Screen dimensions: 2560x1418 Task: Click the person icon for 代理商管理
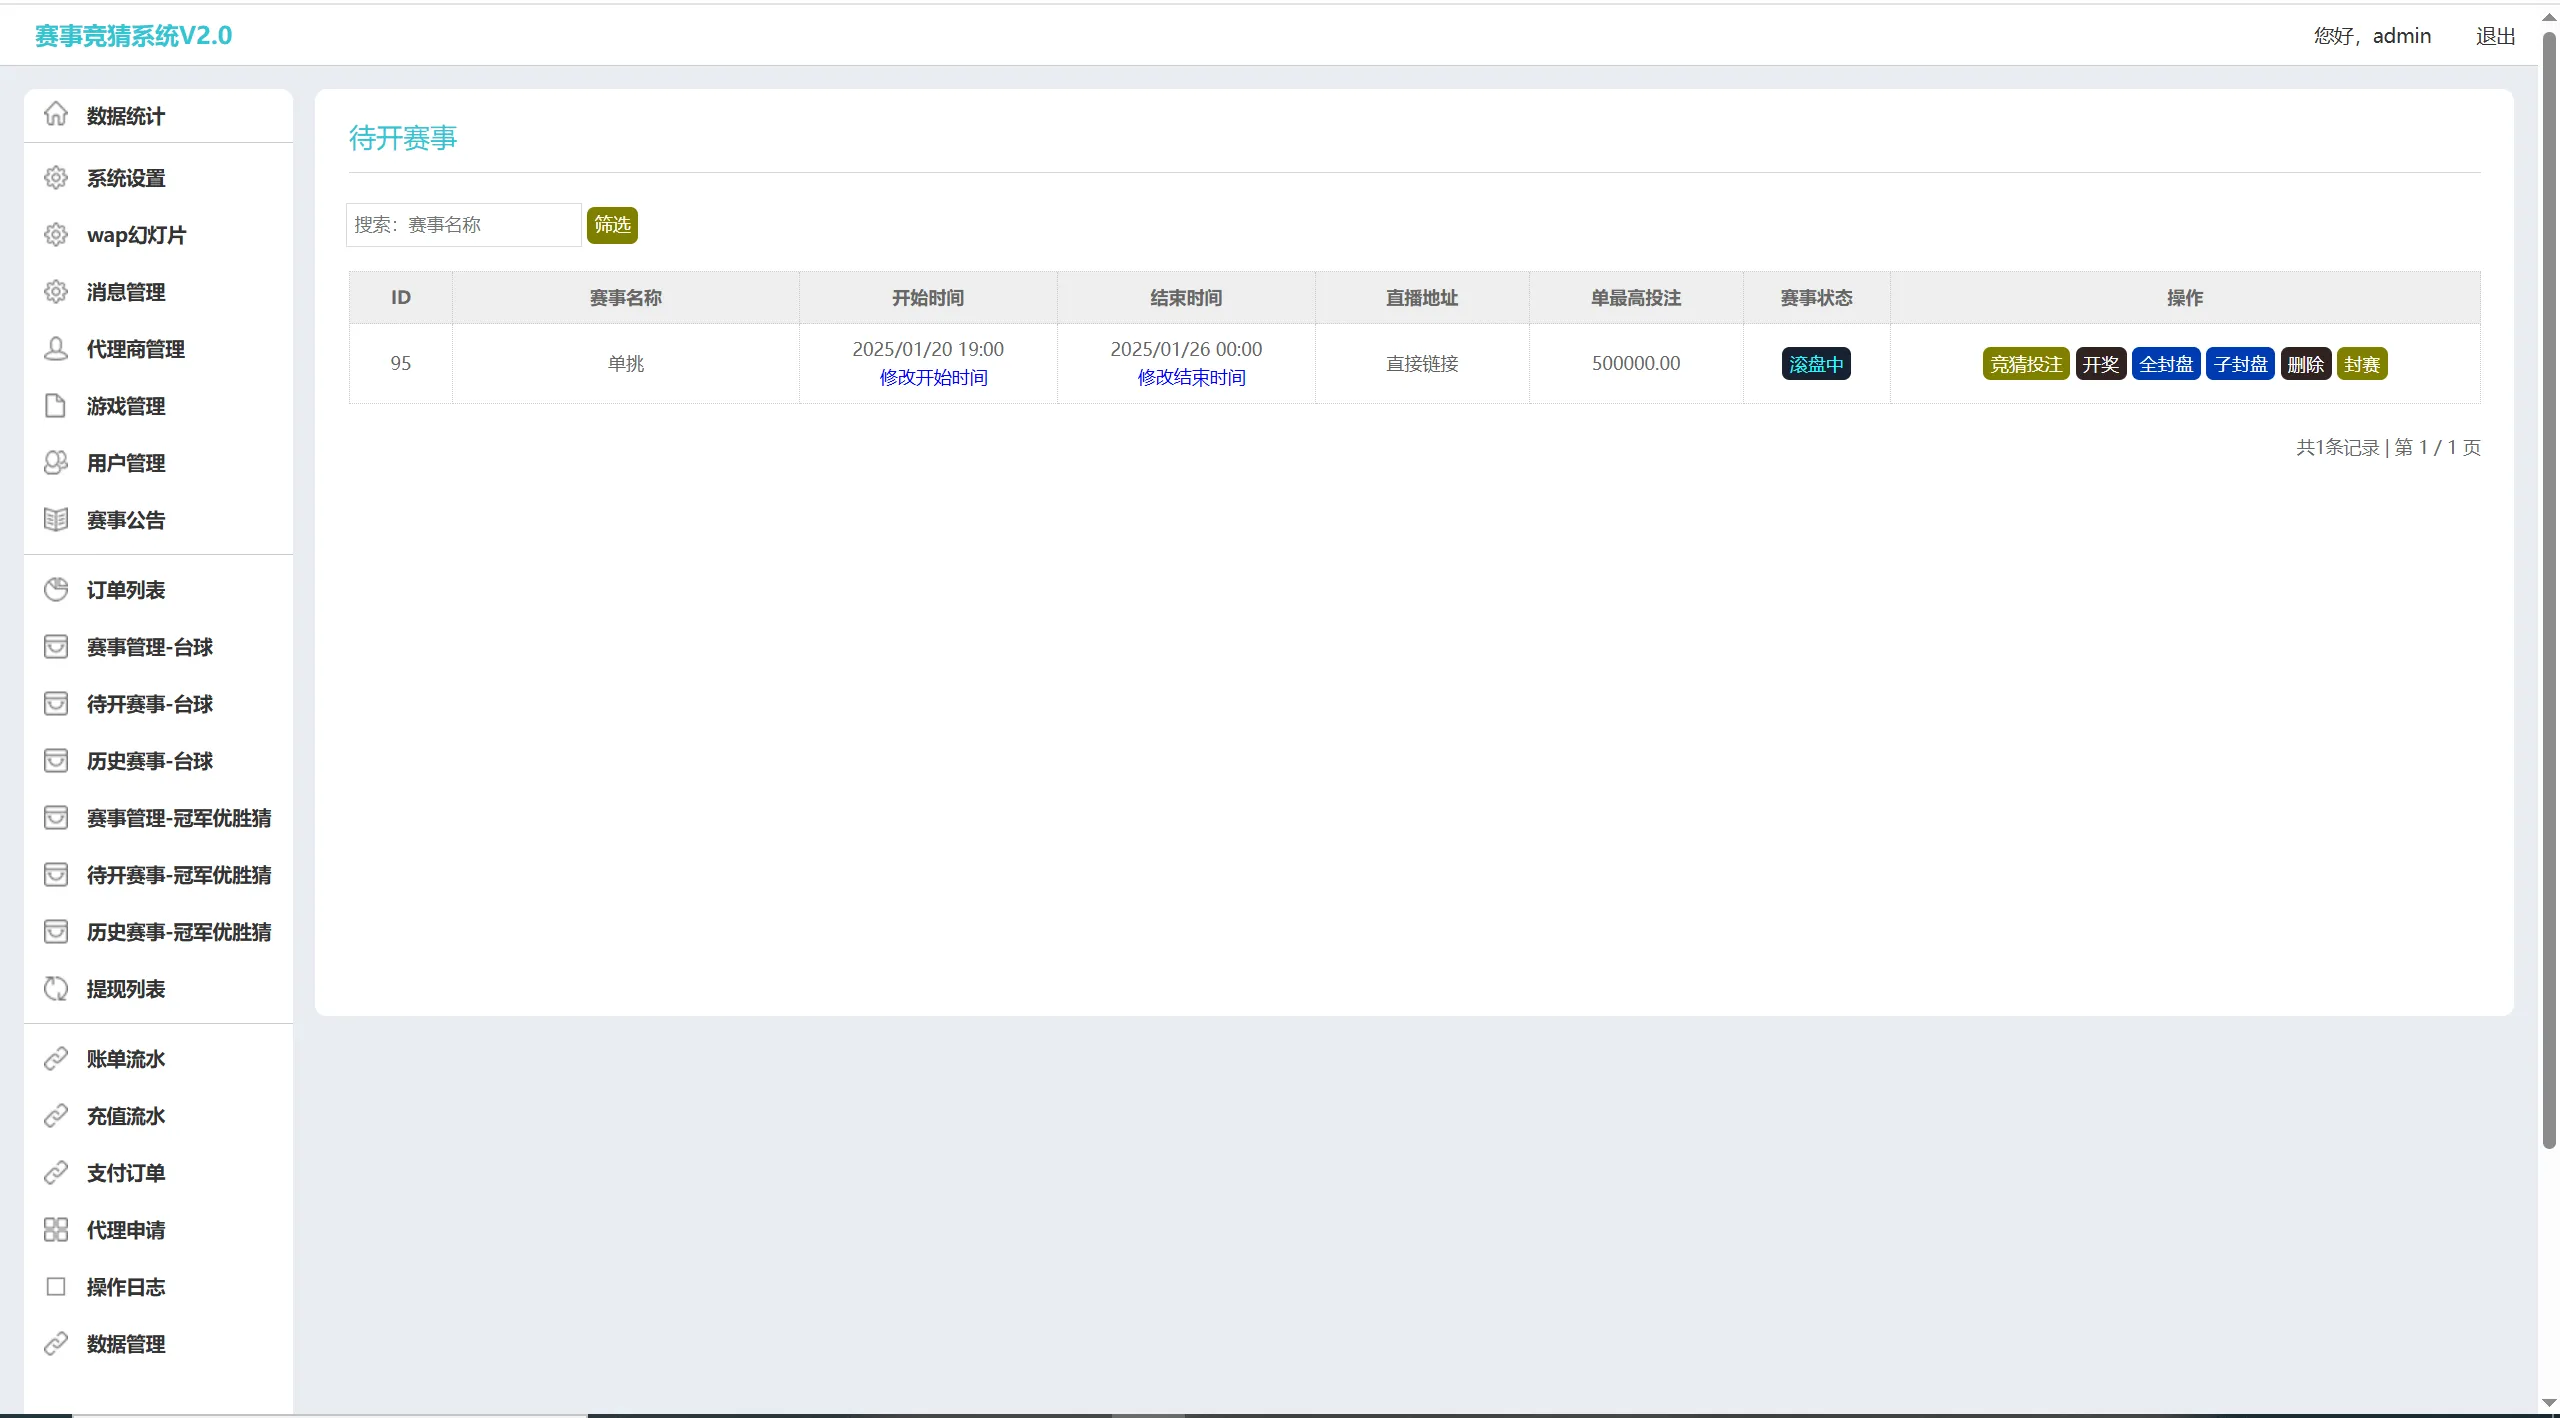point(56,349)
